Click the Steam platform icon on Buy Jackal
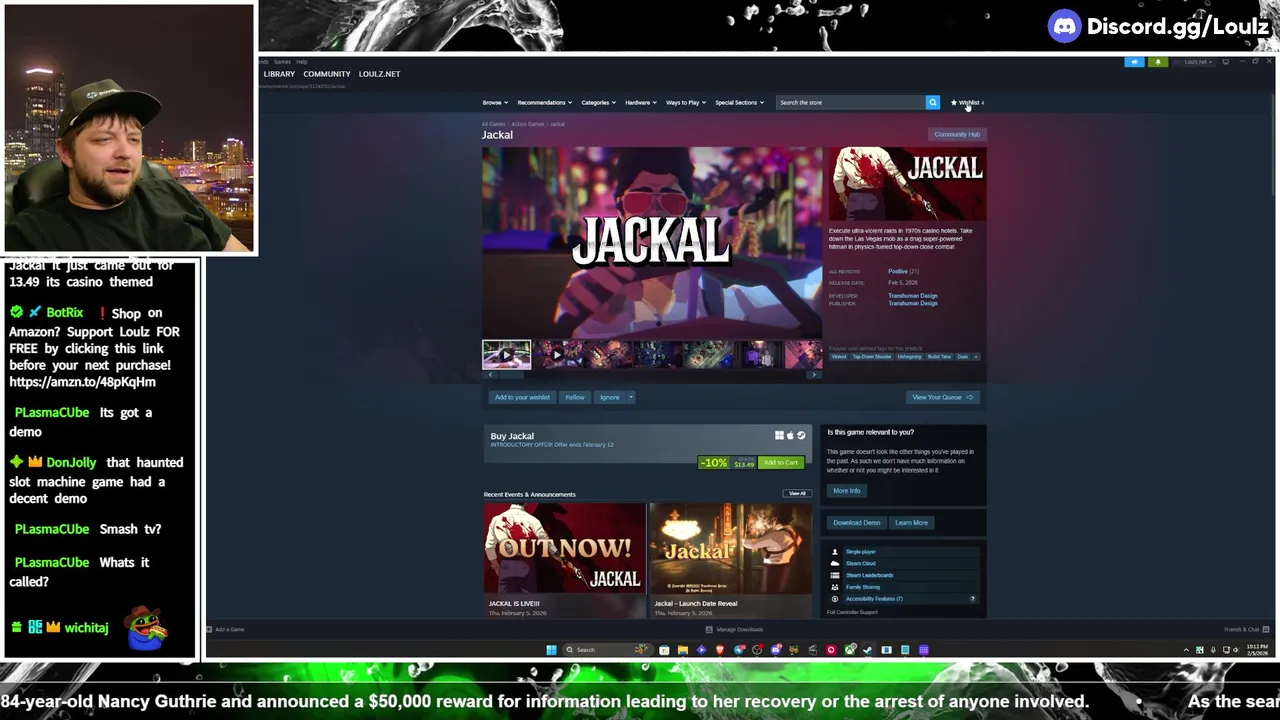This screenshot has height=720, width=1280. (x=801, y=436)
